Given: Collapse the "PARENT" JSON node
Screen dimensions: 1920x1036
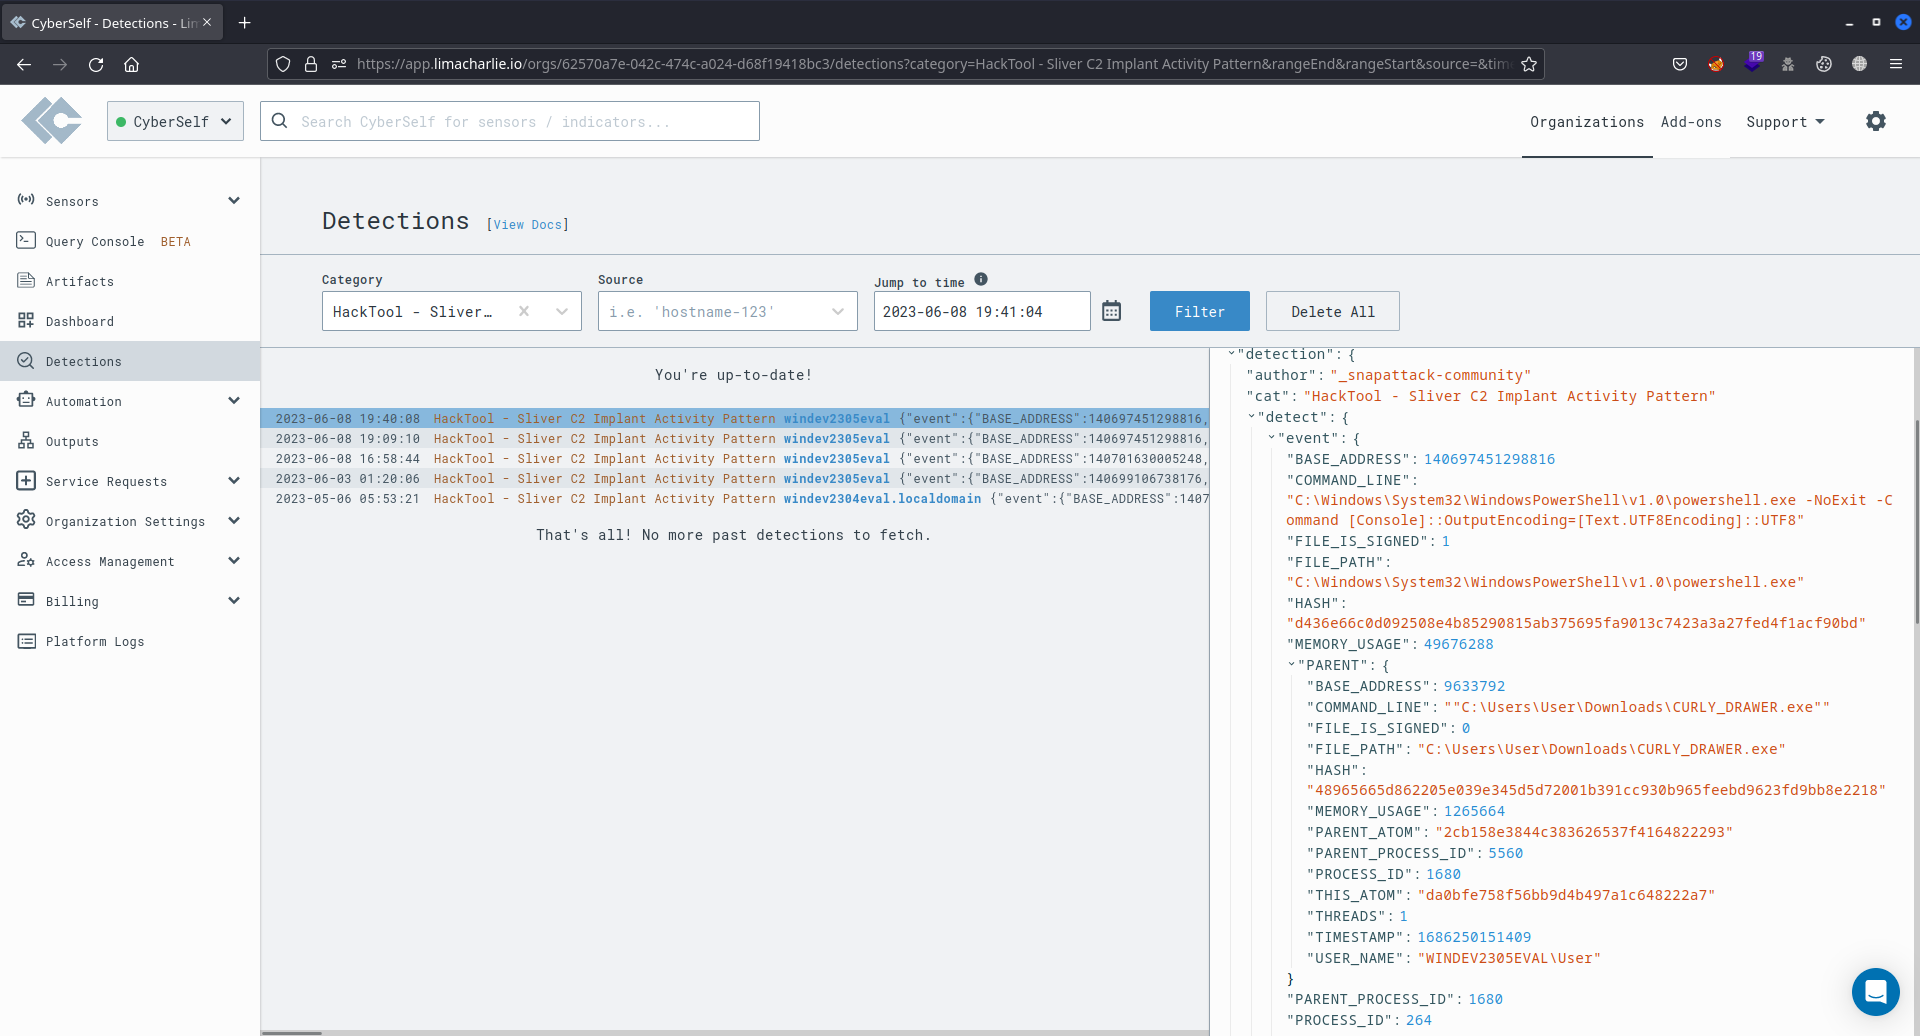Looking at the screenshot, I should tap(1292, 665).
